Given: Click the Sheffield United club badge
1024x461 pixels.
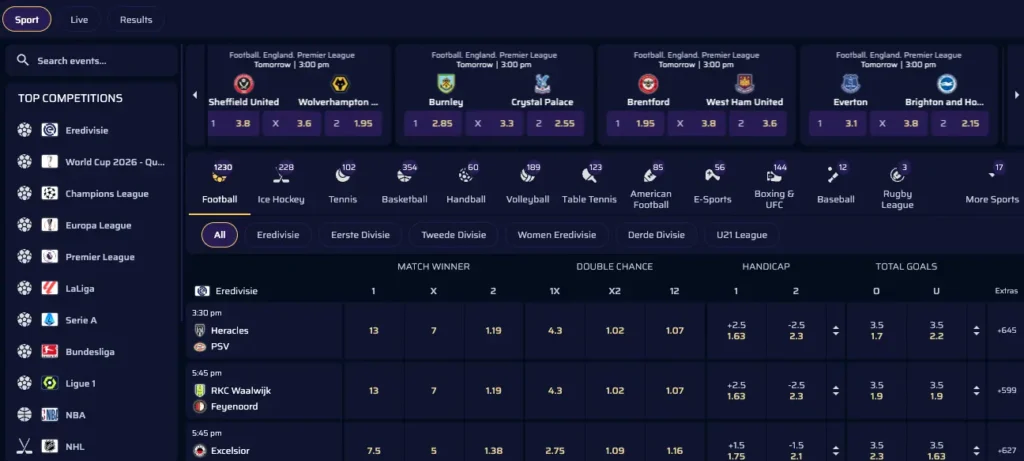Looking at the screenshot, I should 244,84.
